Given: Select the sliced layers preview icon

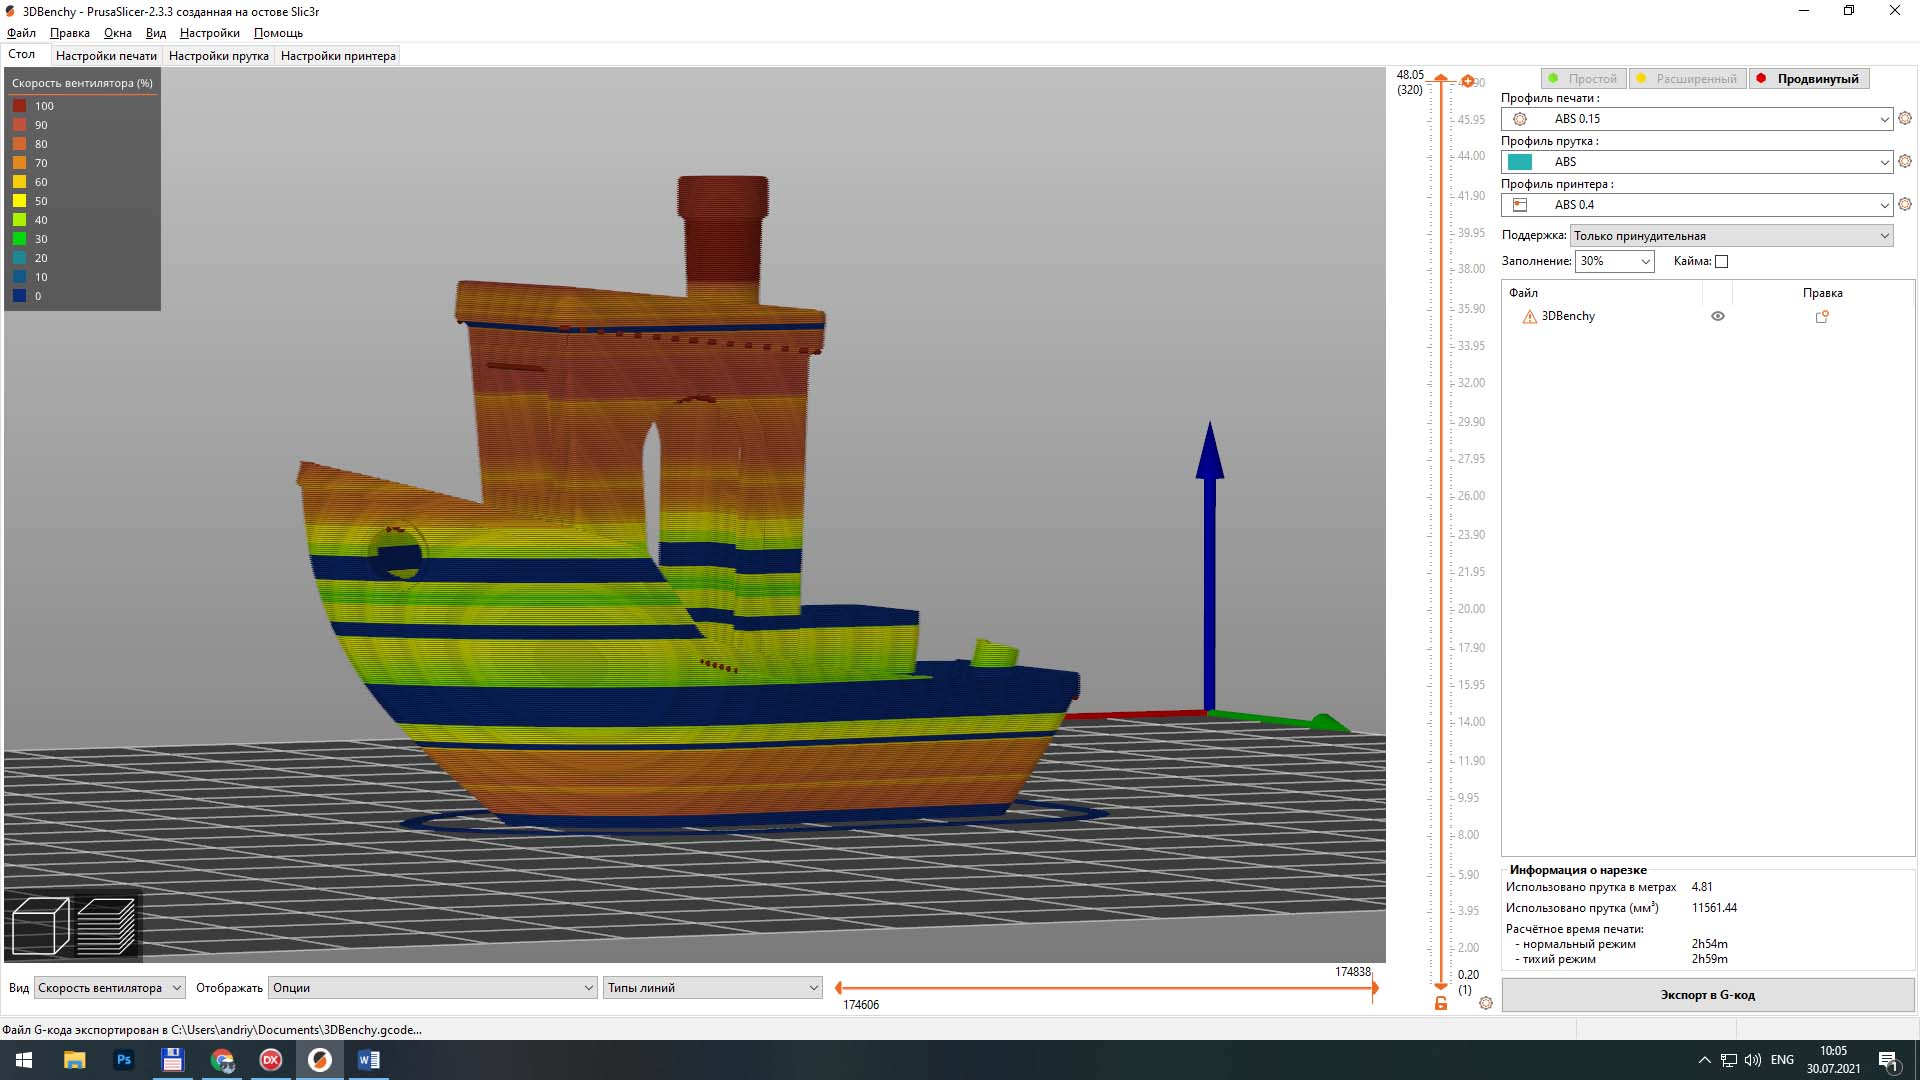Looking at the screenshot, I should coord(106,925).
